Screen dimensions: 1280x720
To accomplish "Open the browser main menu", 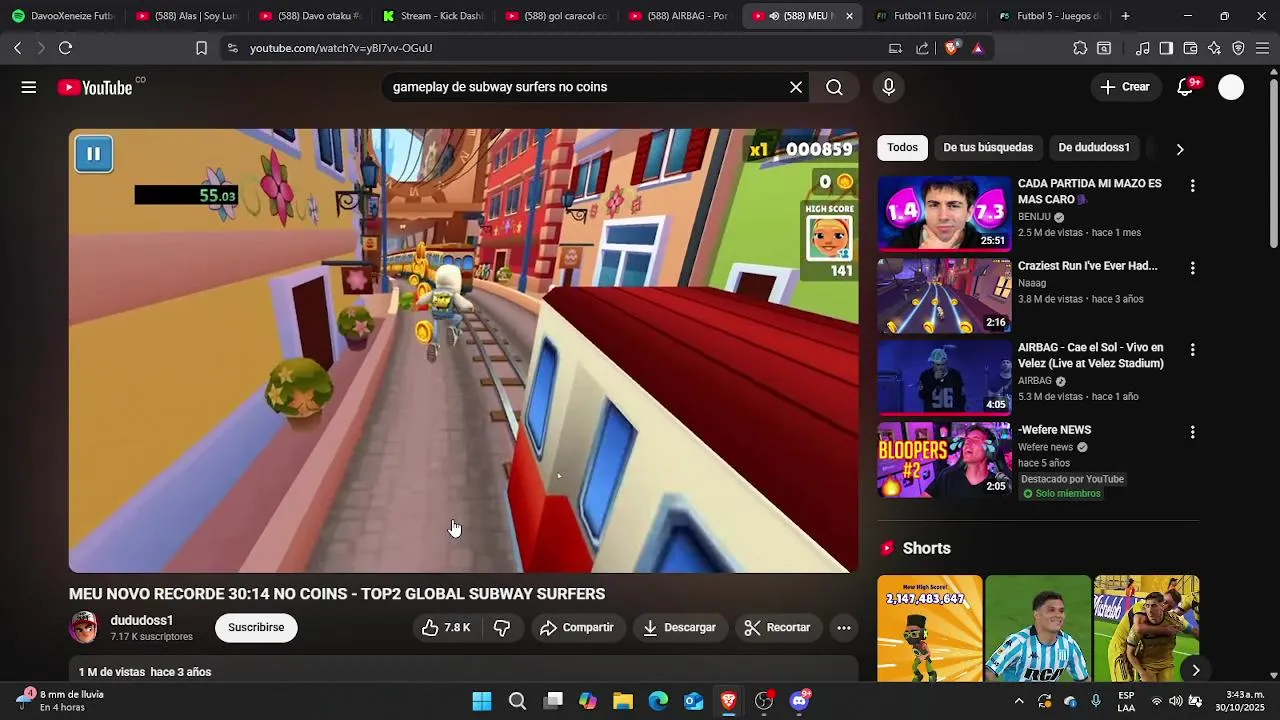I will coord(1262,48).
